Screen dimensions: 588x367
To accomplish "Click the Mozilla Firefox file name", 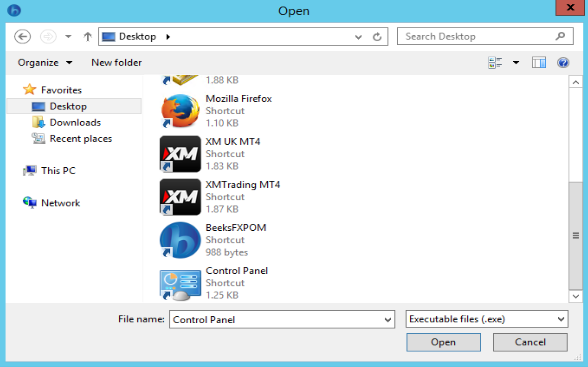I will coord(238,99).
